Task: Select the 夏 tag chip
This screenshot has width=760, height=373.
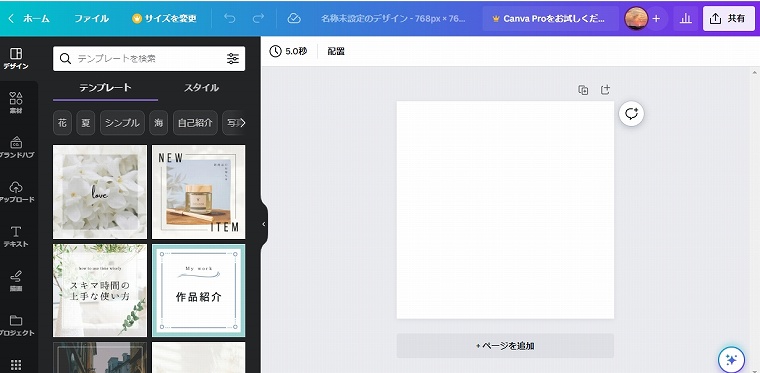Action: click(86, 123)
